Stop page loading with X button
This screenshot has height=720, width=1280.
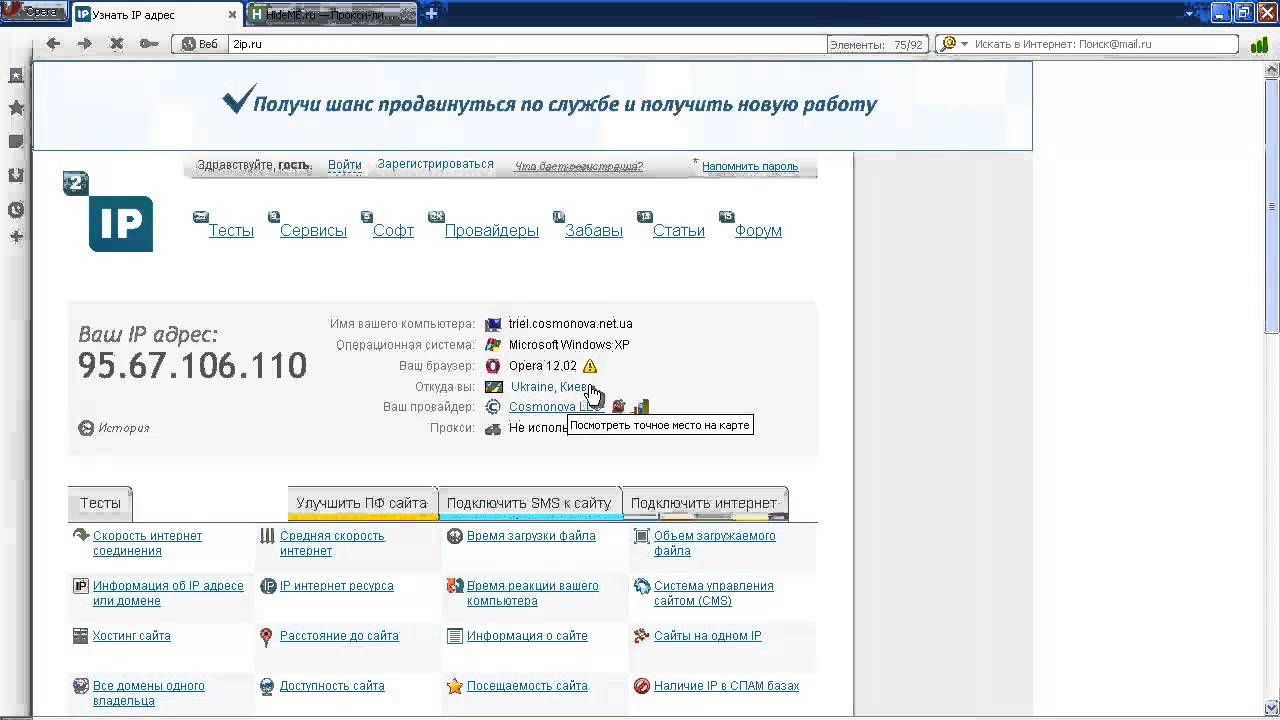[116, 44]
